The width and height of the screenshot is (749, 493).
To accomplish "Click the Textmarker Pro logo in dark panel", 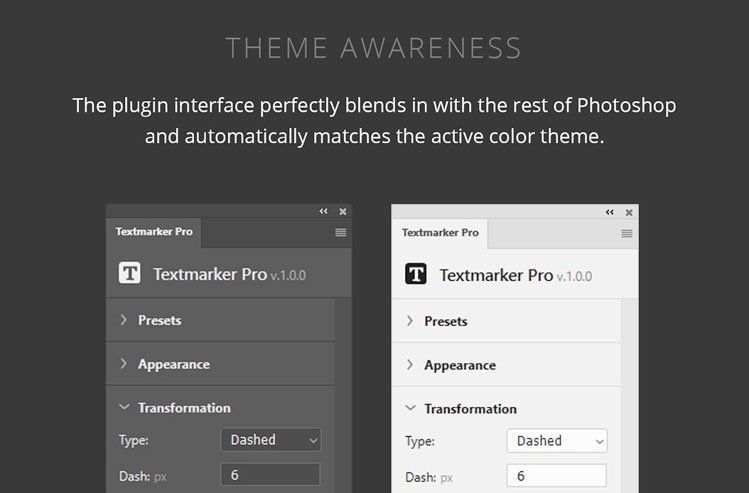I will [x=129, y=274].
